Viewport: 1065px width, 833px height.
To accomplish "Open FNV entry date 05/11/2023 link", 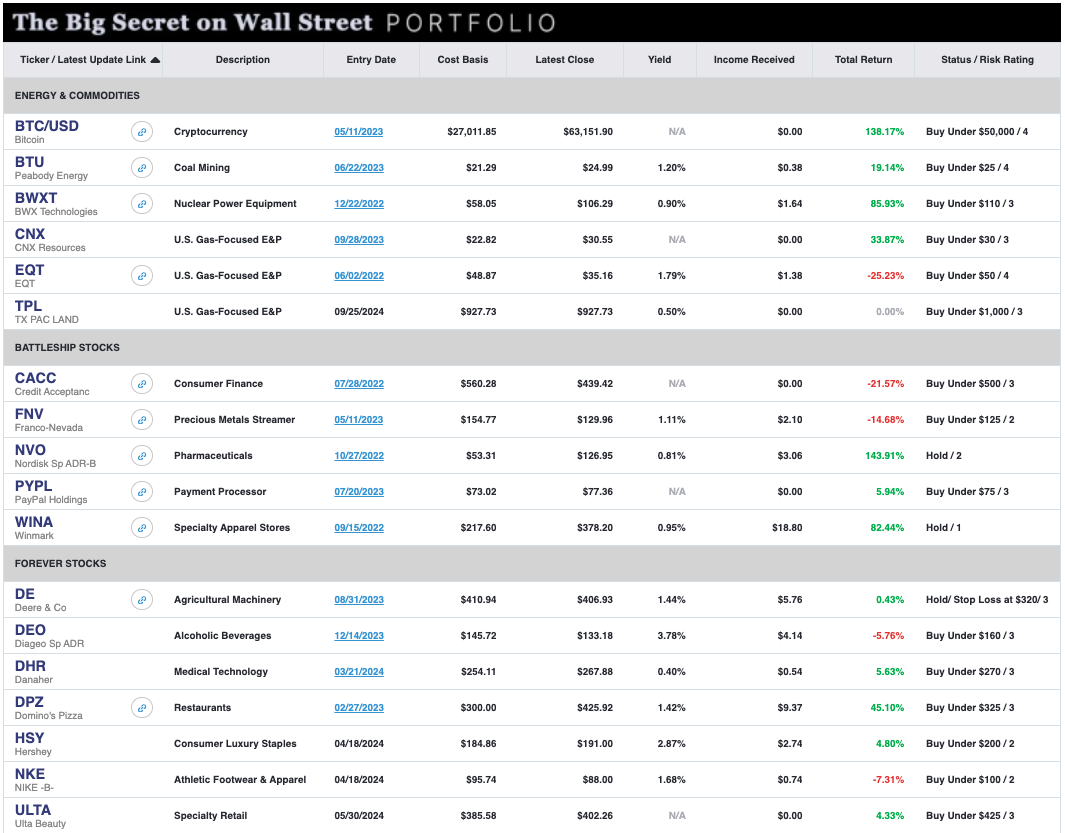I will click(x=359, y=420).
